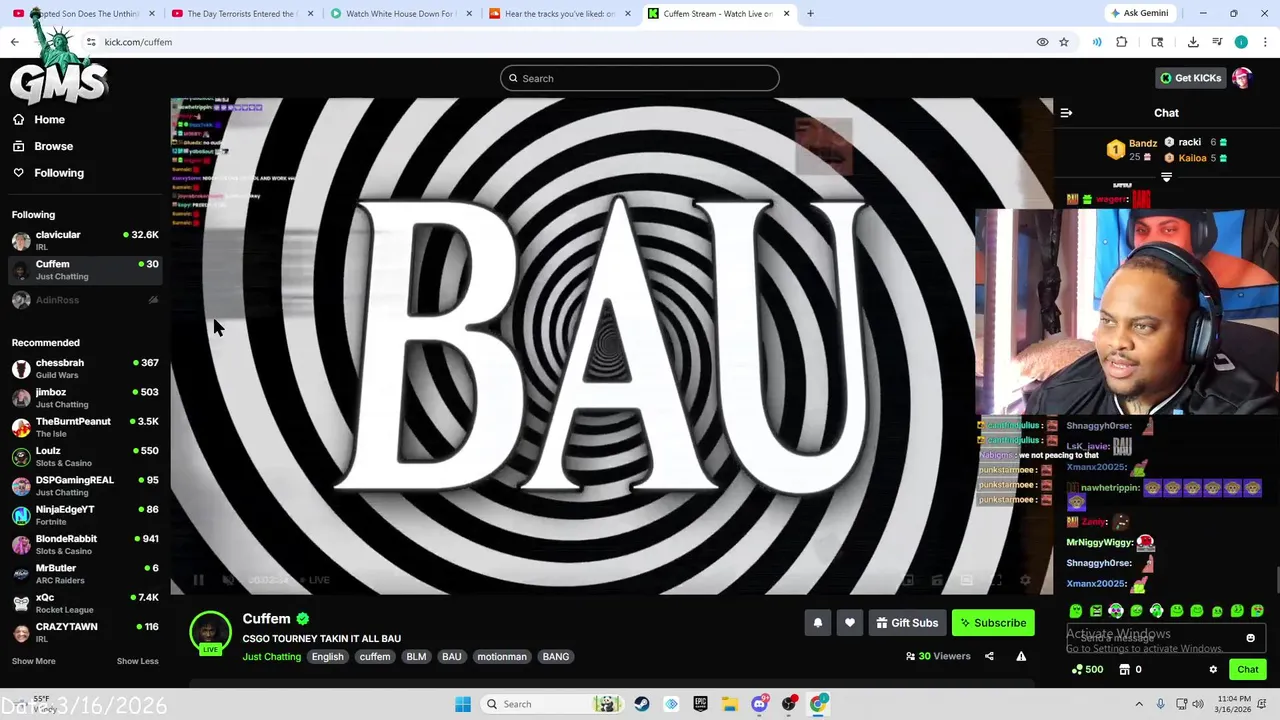Open the MrButler recommended channel
The image size is (1280, 720).
tap(85, 574)
